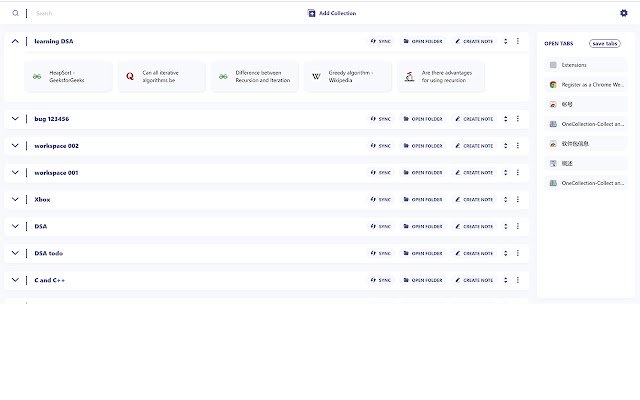This screenshot has width=640, height=400.
Task: Open folder for learning DSA
Action: (423, 41)
